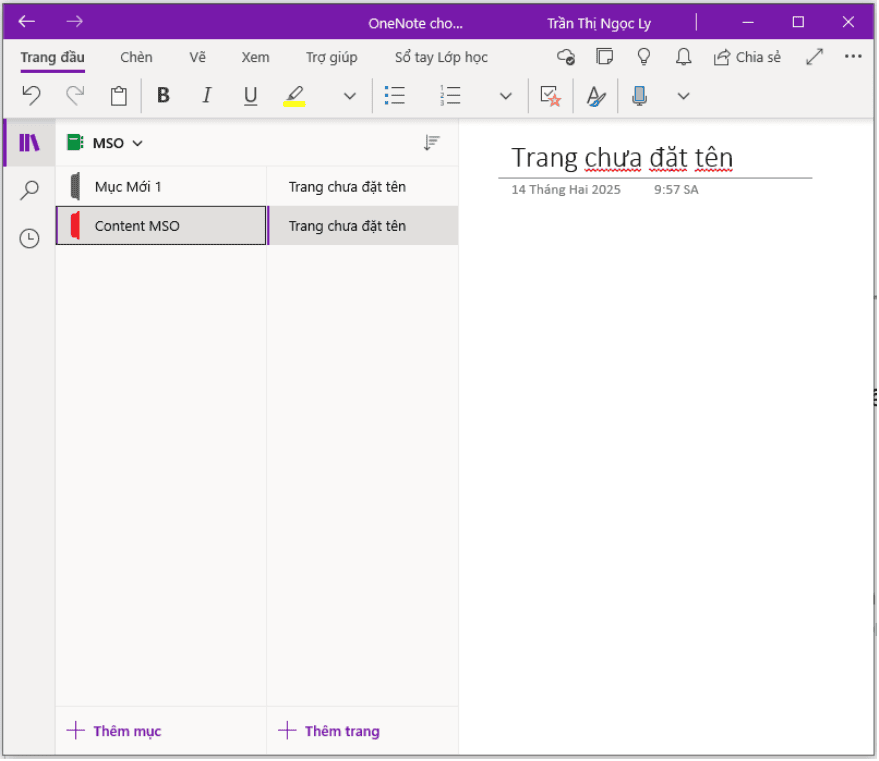This screenshot has width=879, height=761.
Task: Toggle notebook navigation pane icon
Action: click(29, 143)
